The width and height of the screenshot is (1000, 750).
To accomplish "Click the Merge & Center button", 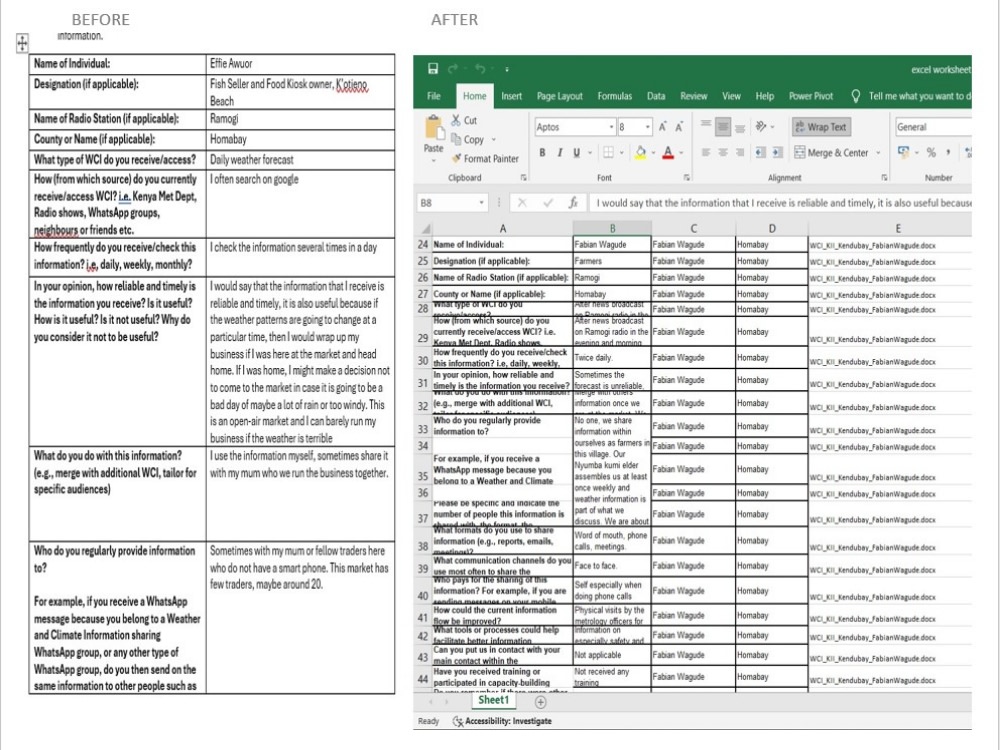I will (x=831, y=152).
